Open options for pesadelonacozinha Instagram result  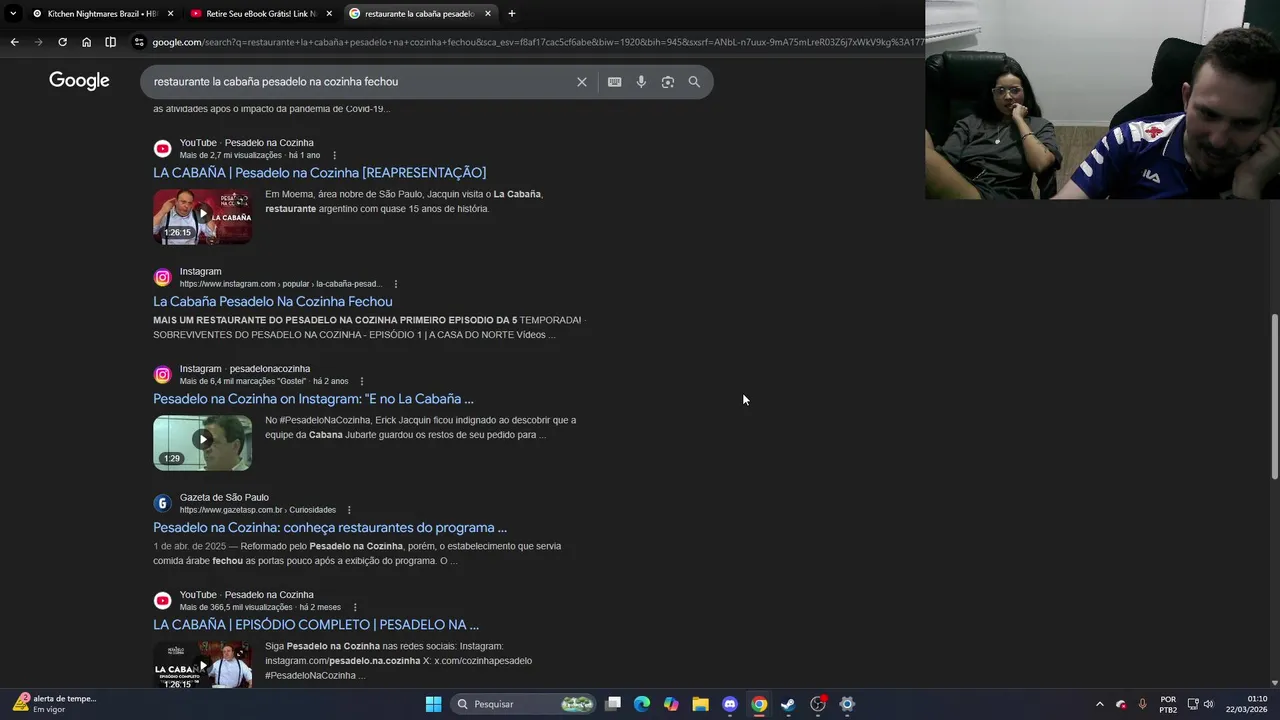(362, 381)
